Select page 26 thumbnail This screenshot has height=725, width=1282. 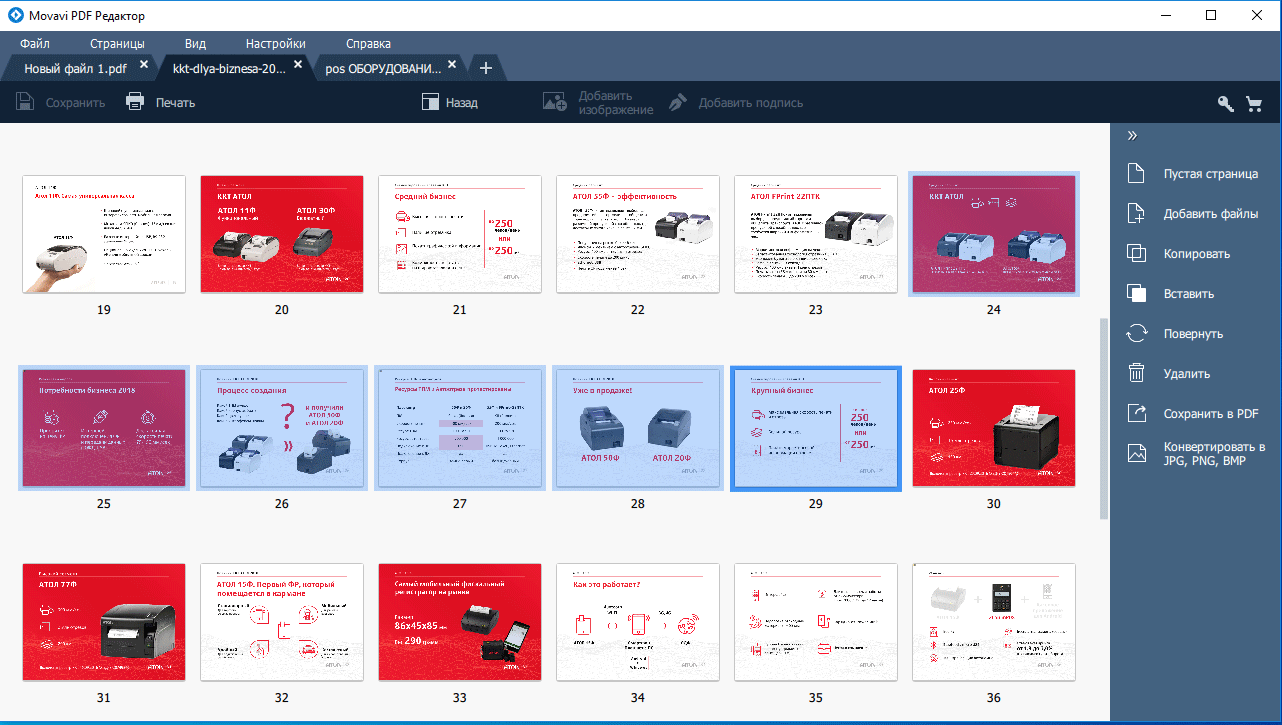(x=282, y=428)
